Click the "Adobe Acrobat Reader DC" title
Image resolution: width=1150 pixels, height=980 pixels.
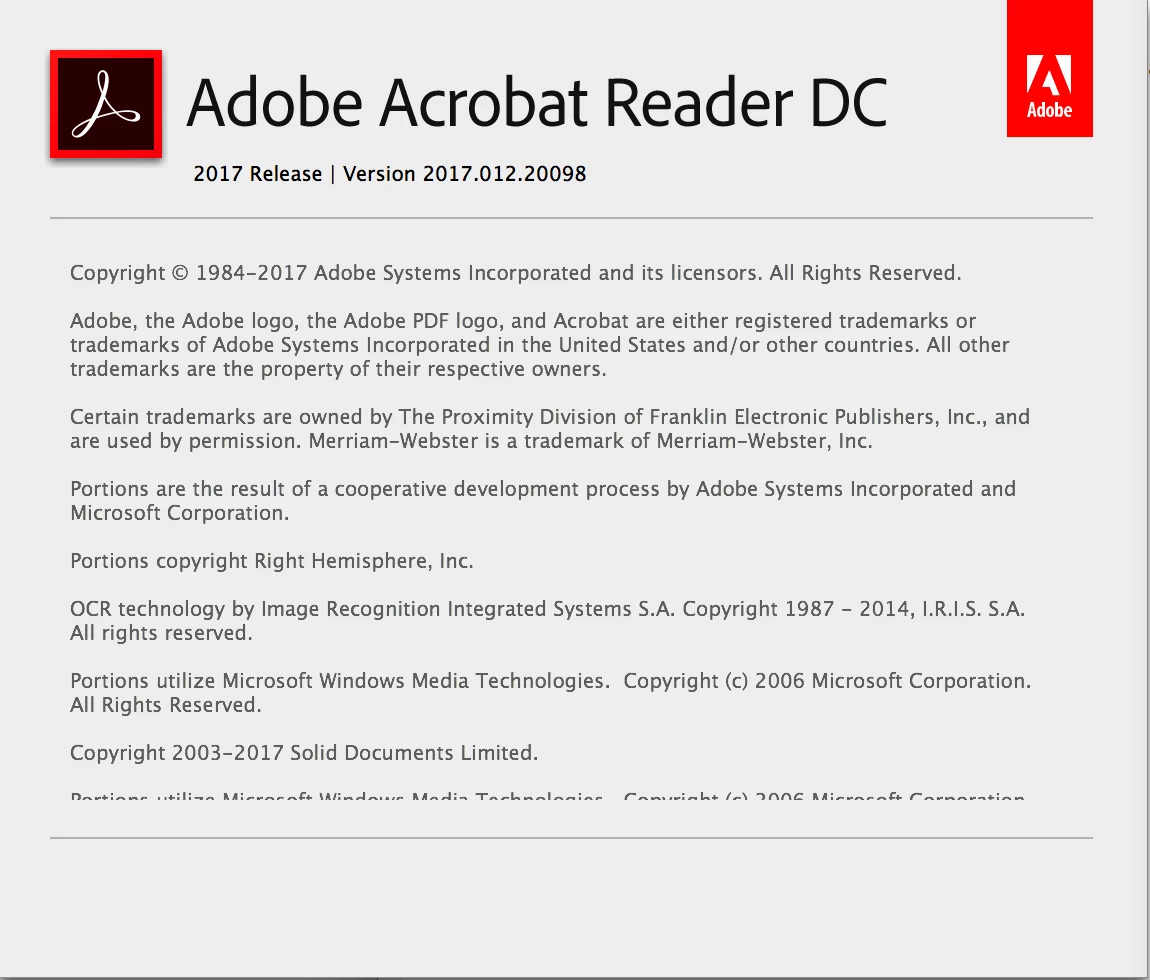pos(537,103)
